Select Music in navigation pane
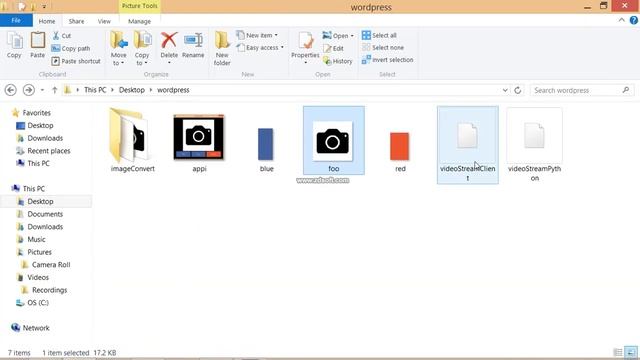The width and height of the screenshot is (640, 360). [31, 239]
